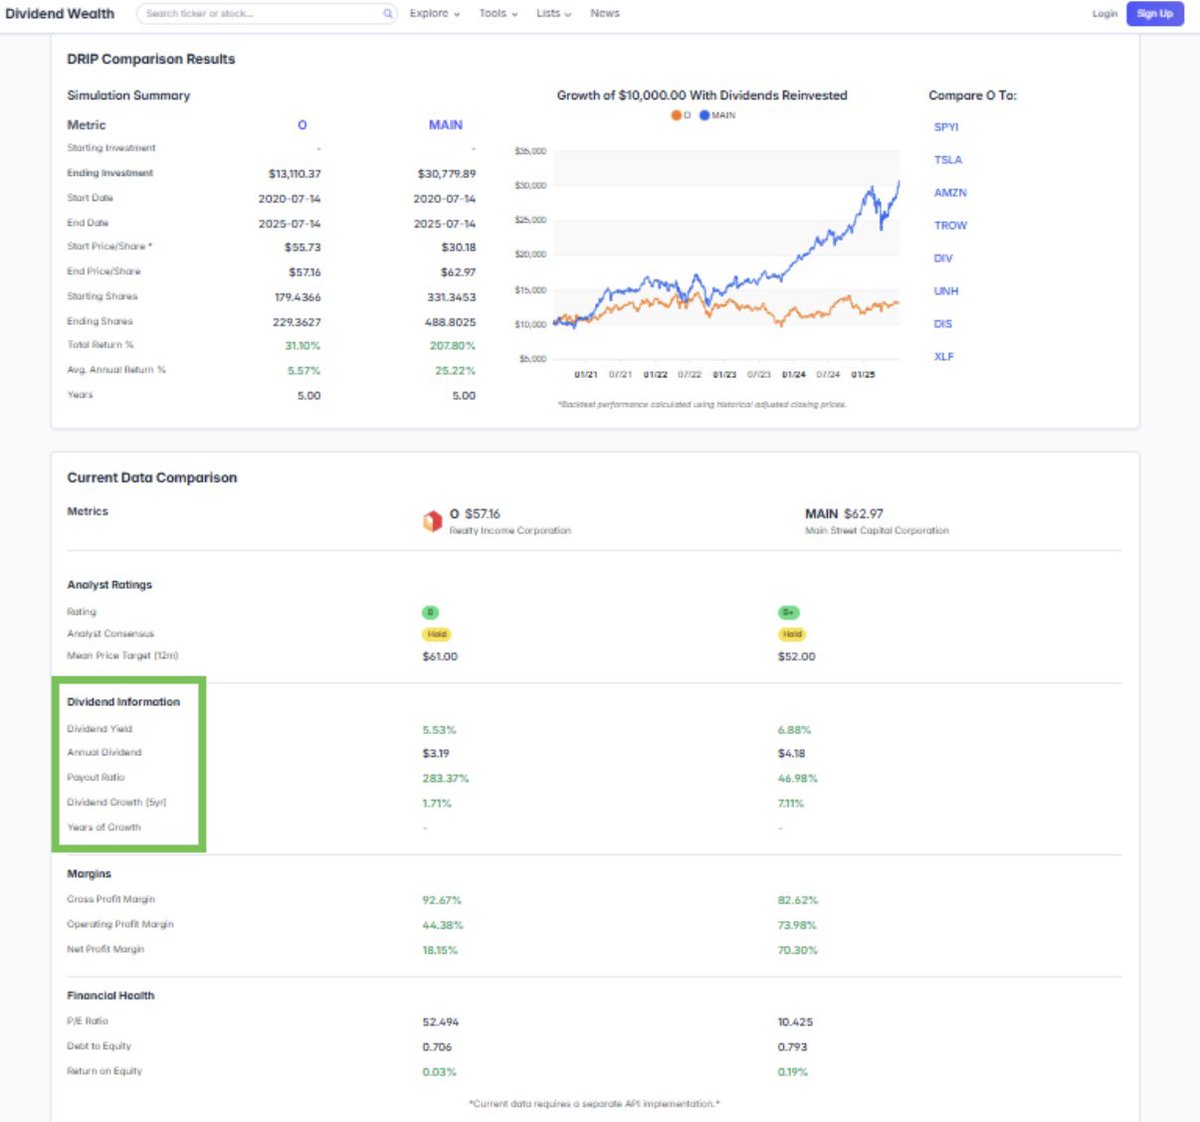The height and width of the screenshot is (1122, 1200).
Task: Click the Hold consensus badge for O
Action: pyautogui.click(x=437, y=634)
